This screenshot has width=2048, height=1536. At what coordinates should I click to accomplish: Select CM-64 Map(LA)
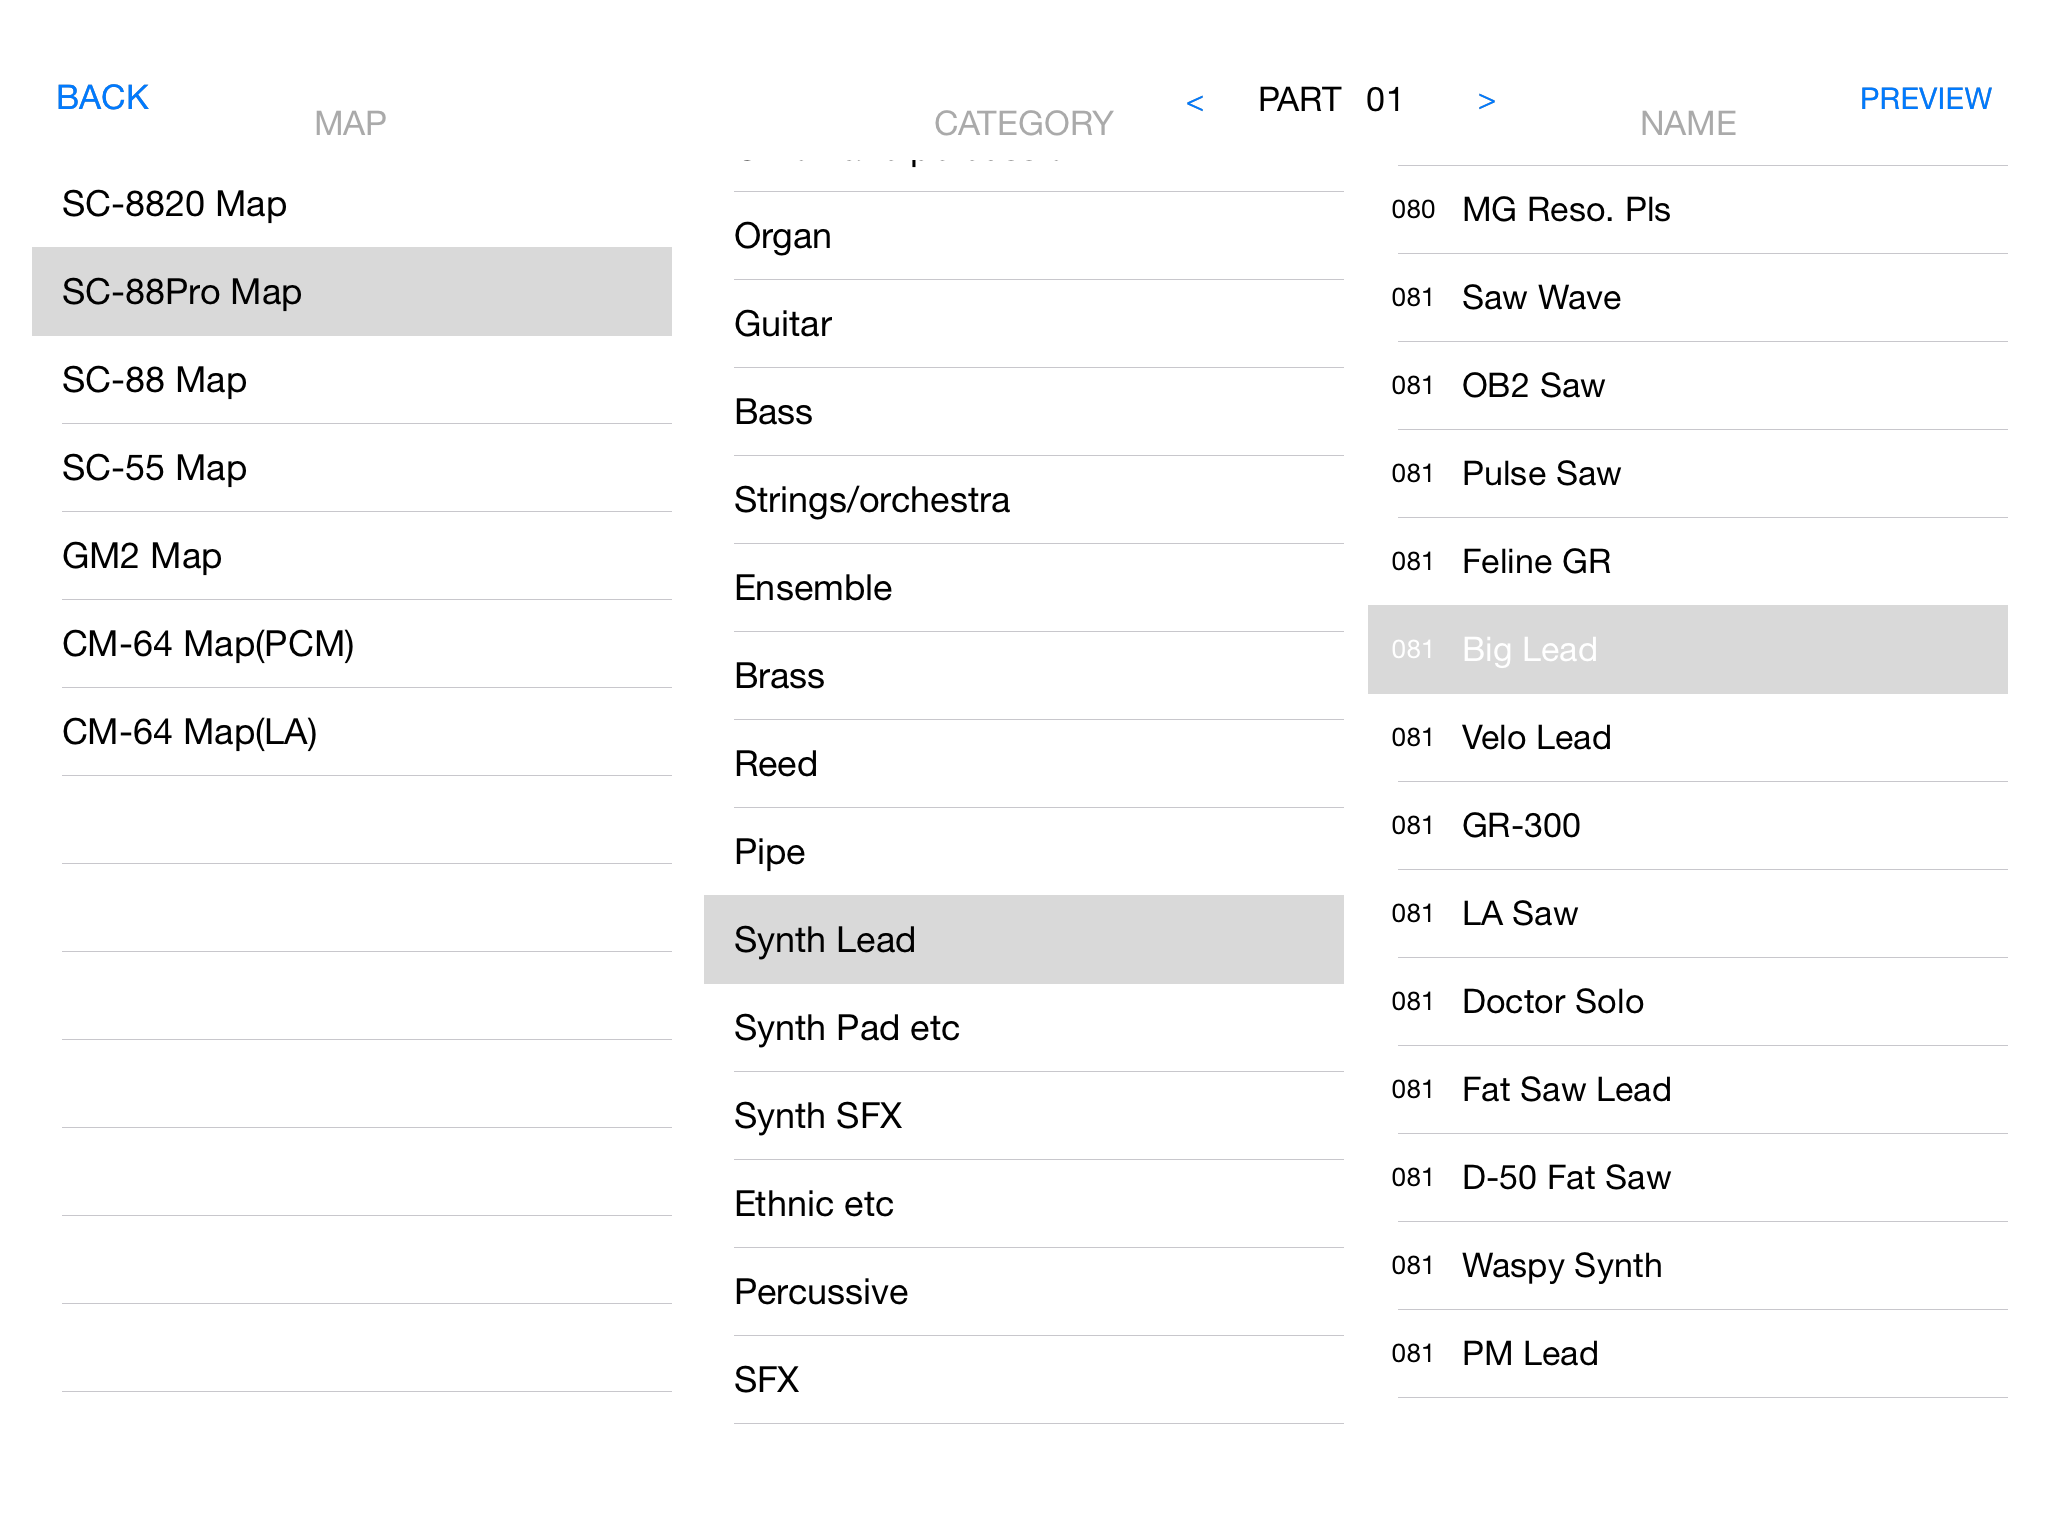(x=352, y=732)
